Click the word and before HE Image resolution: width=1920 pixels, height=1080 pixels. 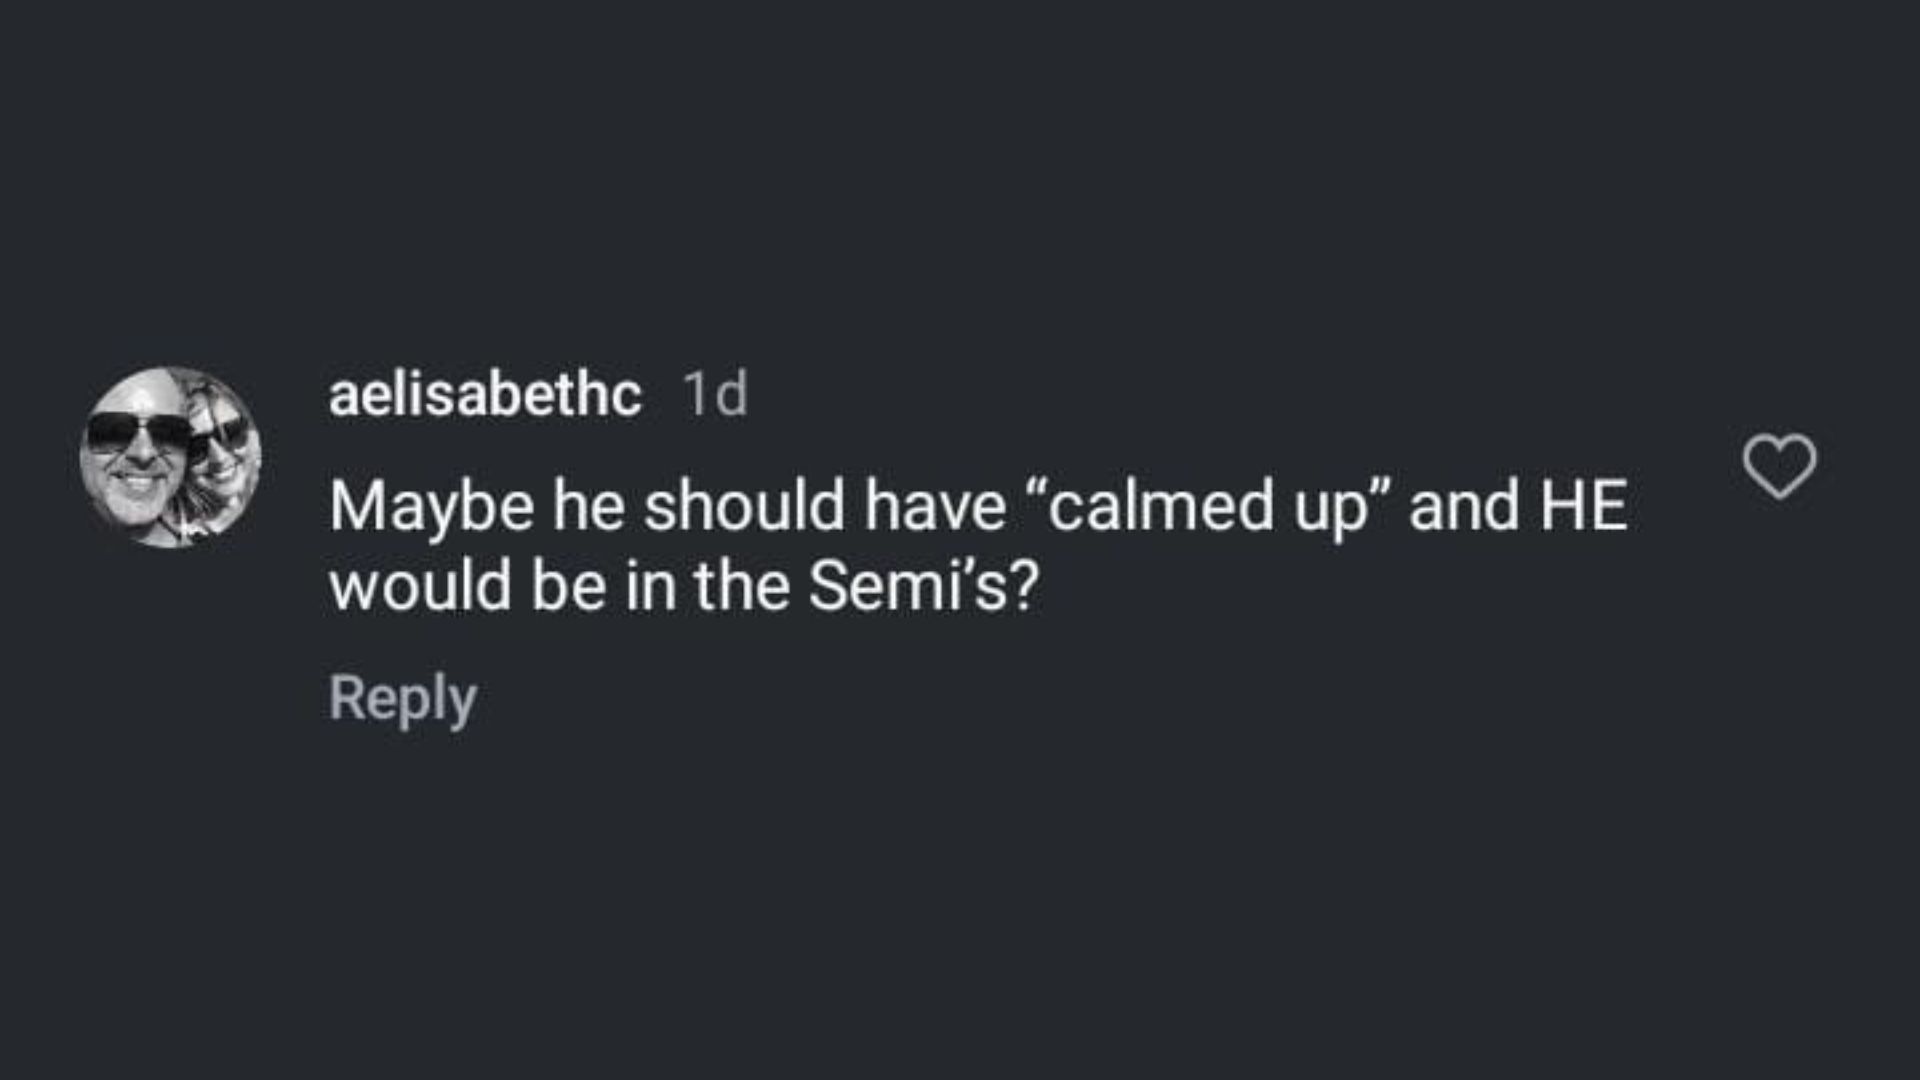pyautogui.click(x=1466, y=506)
